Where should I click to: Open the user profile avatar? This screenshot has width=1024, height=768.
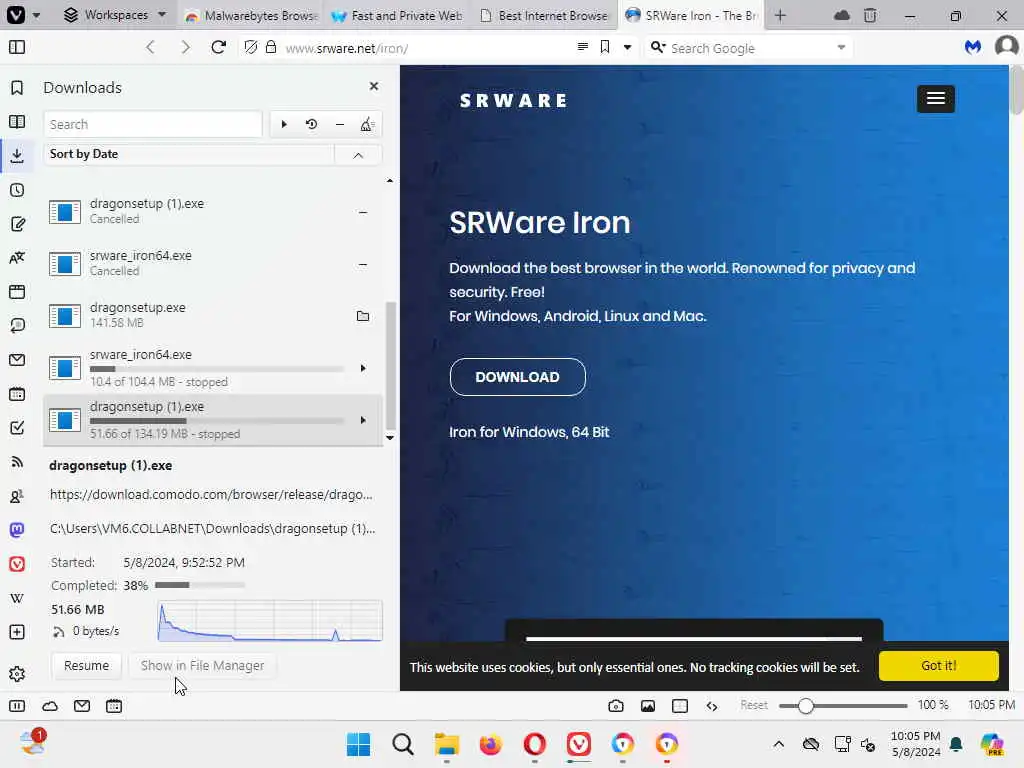(1006, 46)
